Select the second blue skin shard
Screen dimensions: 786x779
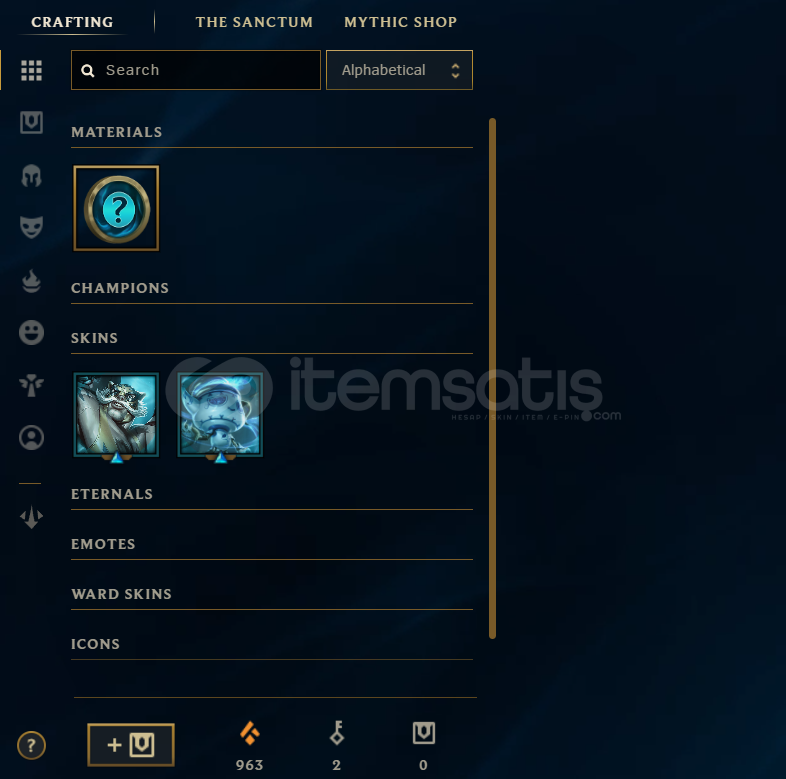click(221, 415)
